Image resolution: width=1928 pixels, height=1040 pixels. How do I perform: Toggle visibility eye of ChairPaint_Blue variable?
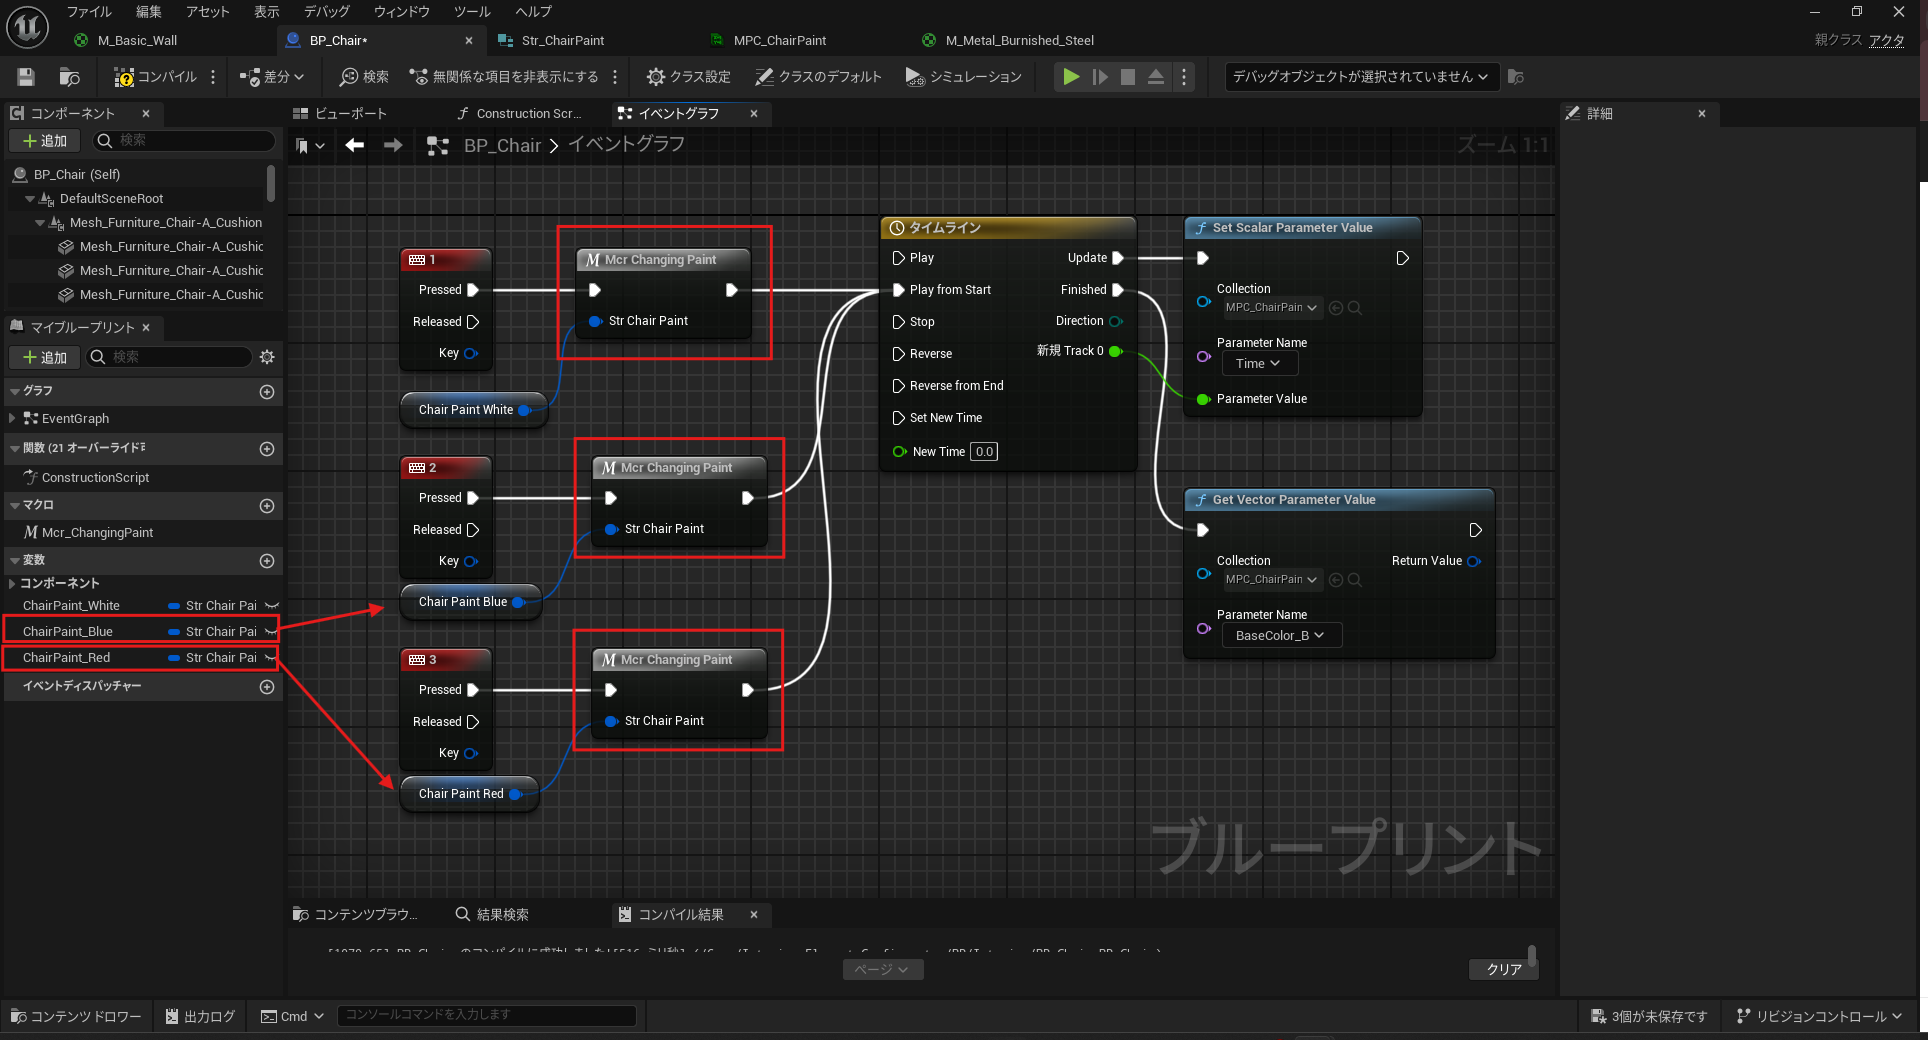coord(271,632)
